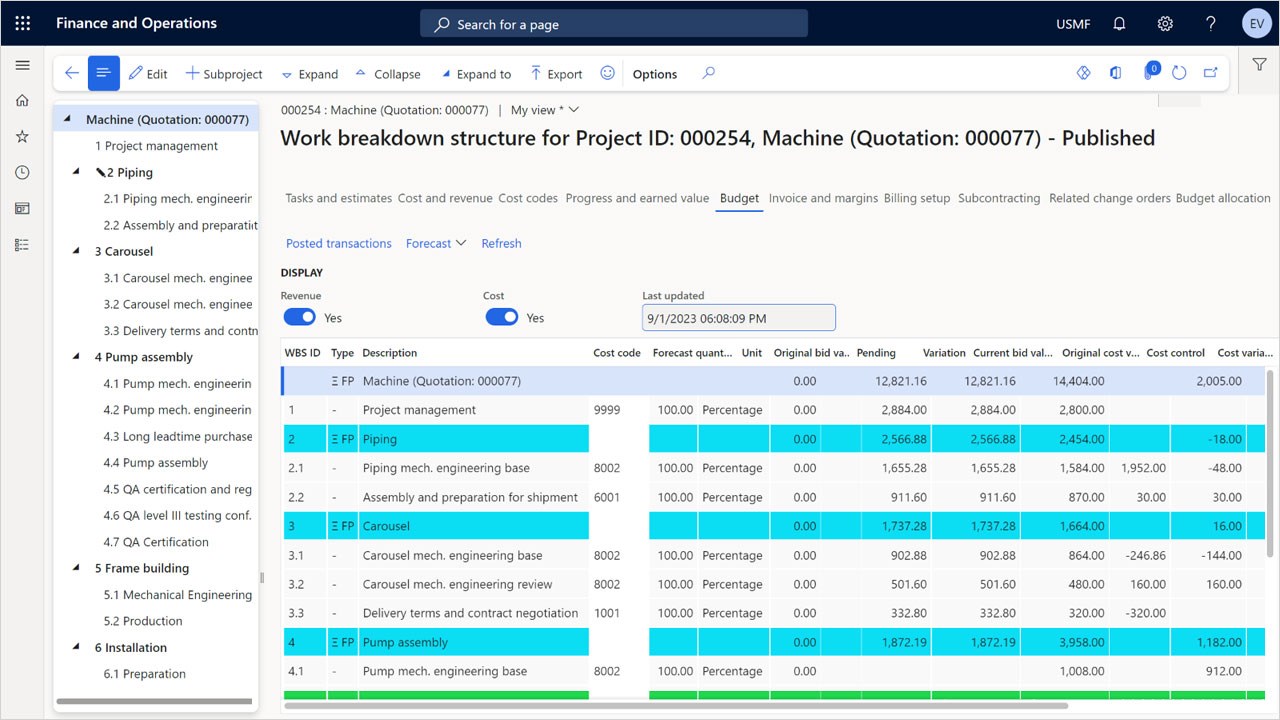Click the cost code 9999 cell
Screen dimensions: 1280x720
pos(619,410)
